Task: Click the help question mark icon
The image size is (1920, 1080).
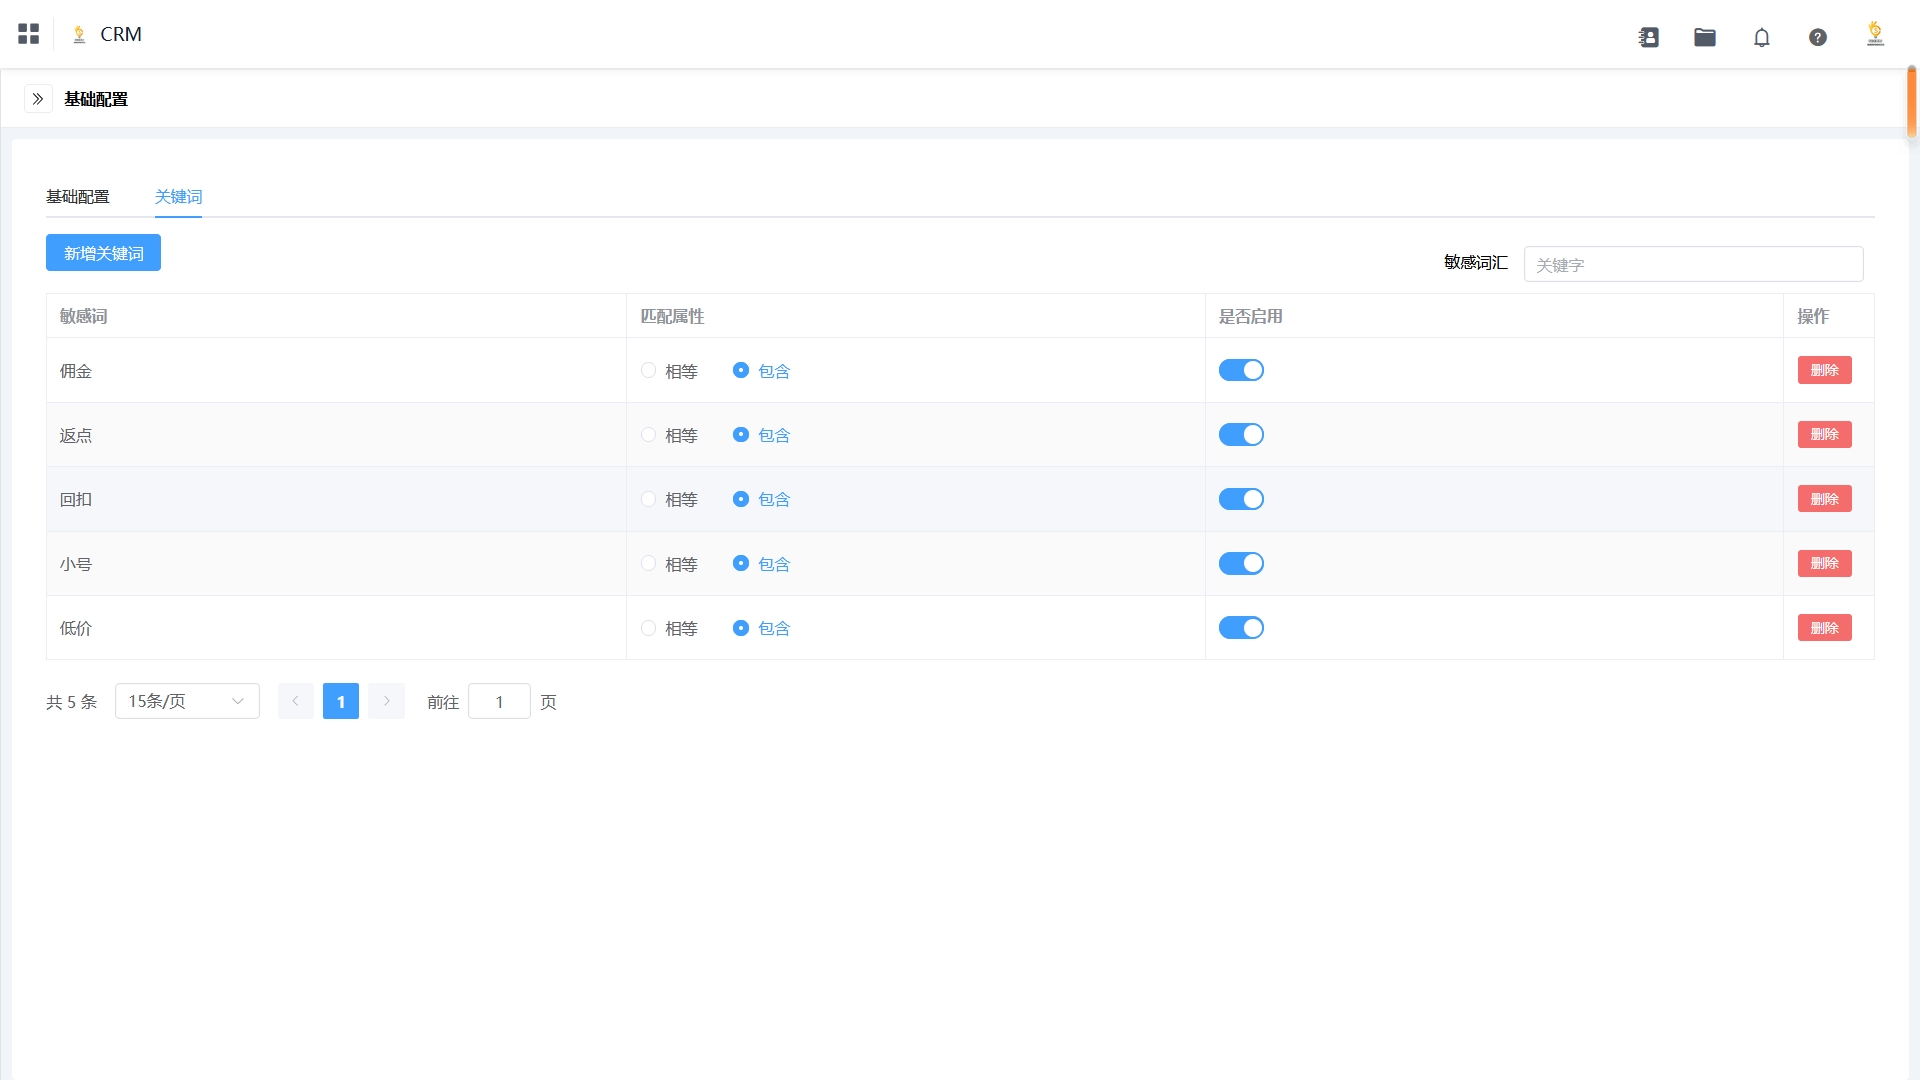Action: click(x=1818, y=37)
